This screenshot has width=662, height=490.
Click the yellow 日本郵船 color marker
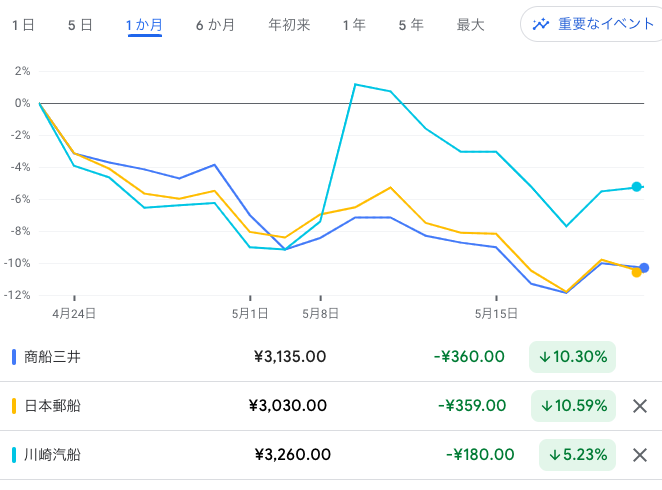pyautogui.click(x=14, y=406)
